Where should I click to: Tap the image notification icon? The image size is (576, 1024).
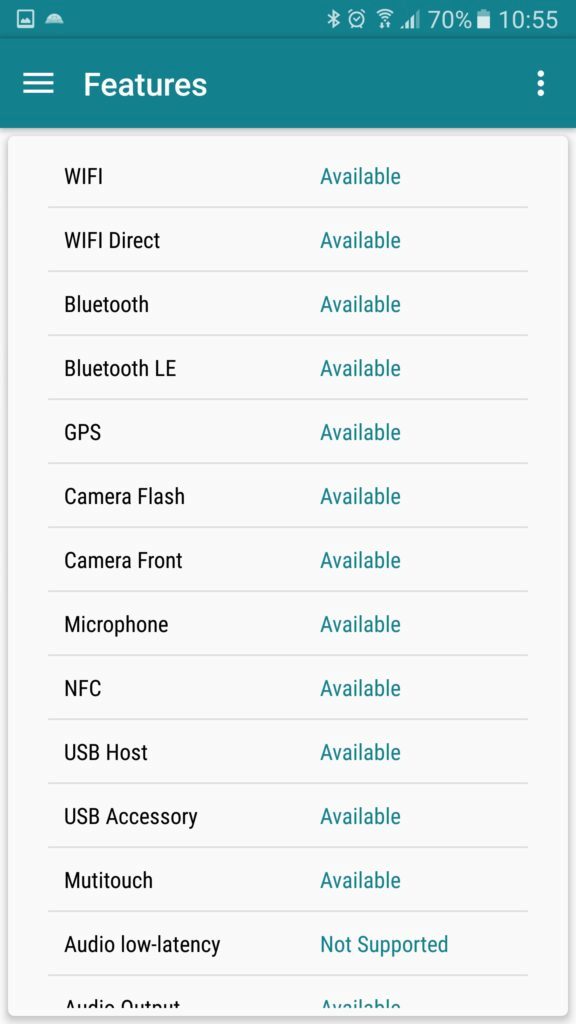[x=25, y=20]
